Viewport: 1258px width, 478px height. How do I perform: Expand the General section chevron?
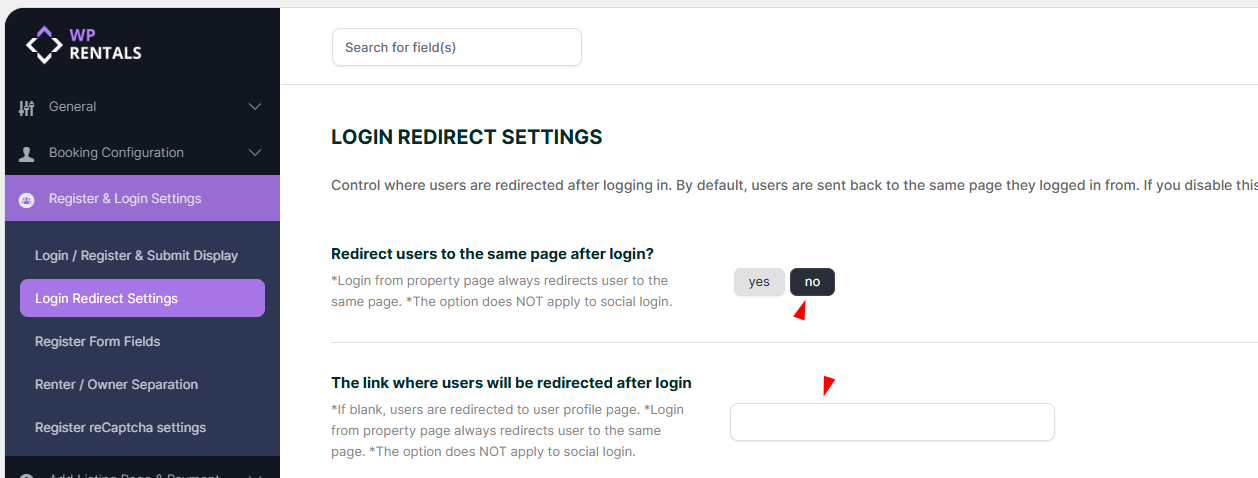(255, 107)
